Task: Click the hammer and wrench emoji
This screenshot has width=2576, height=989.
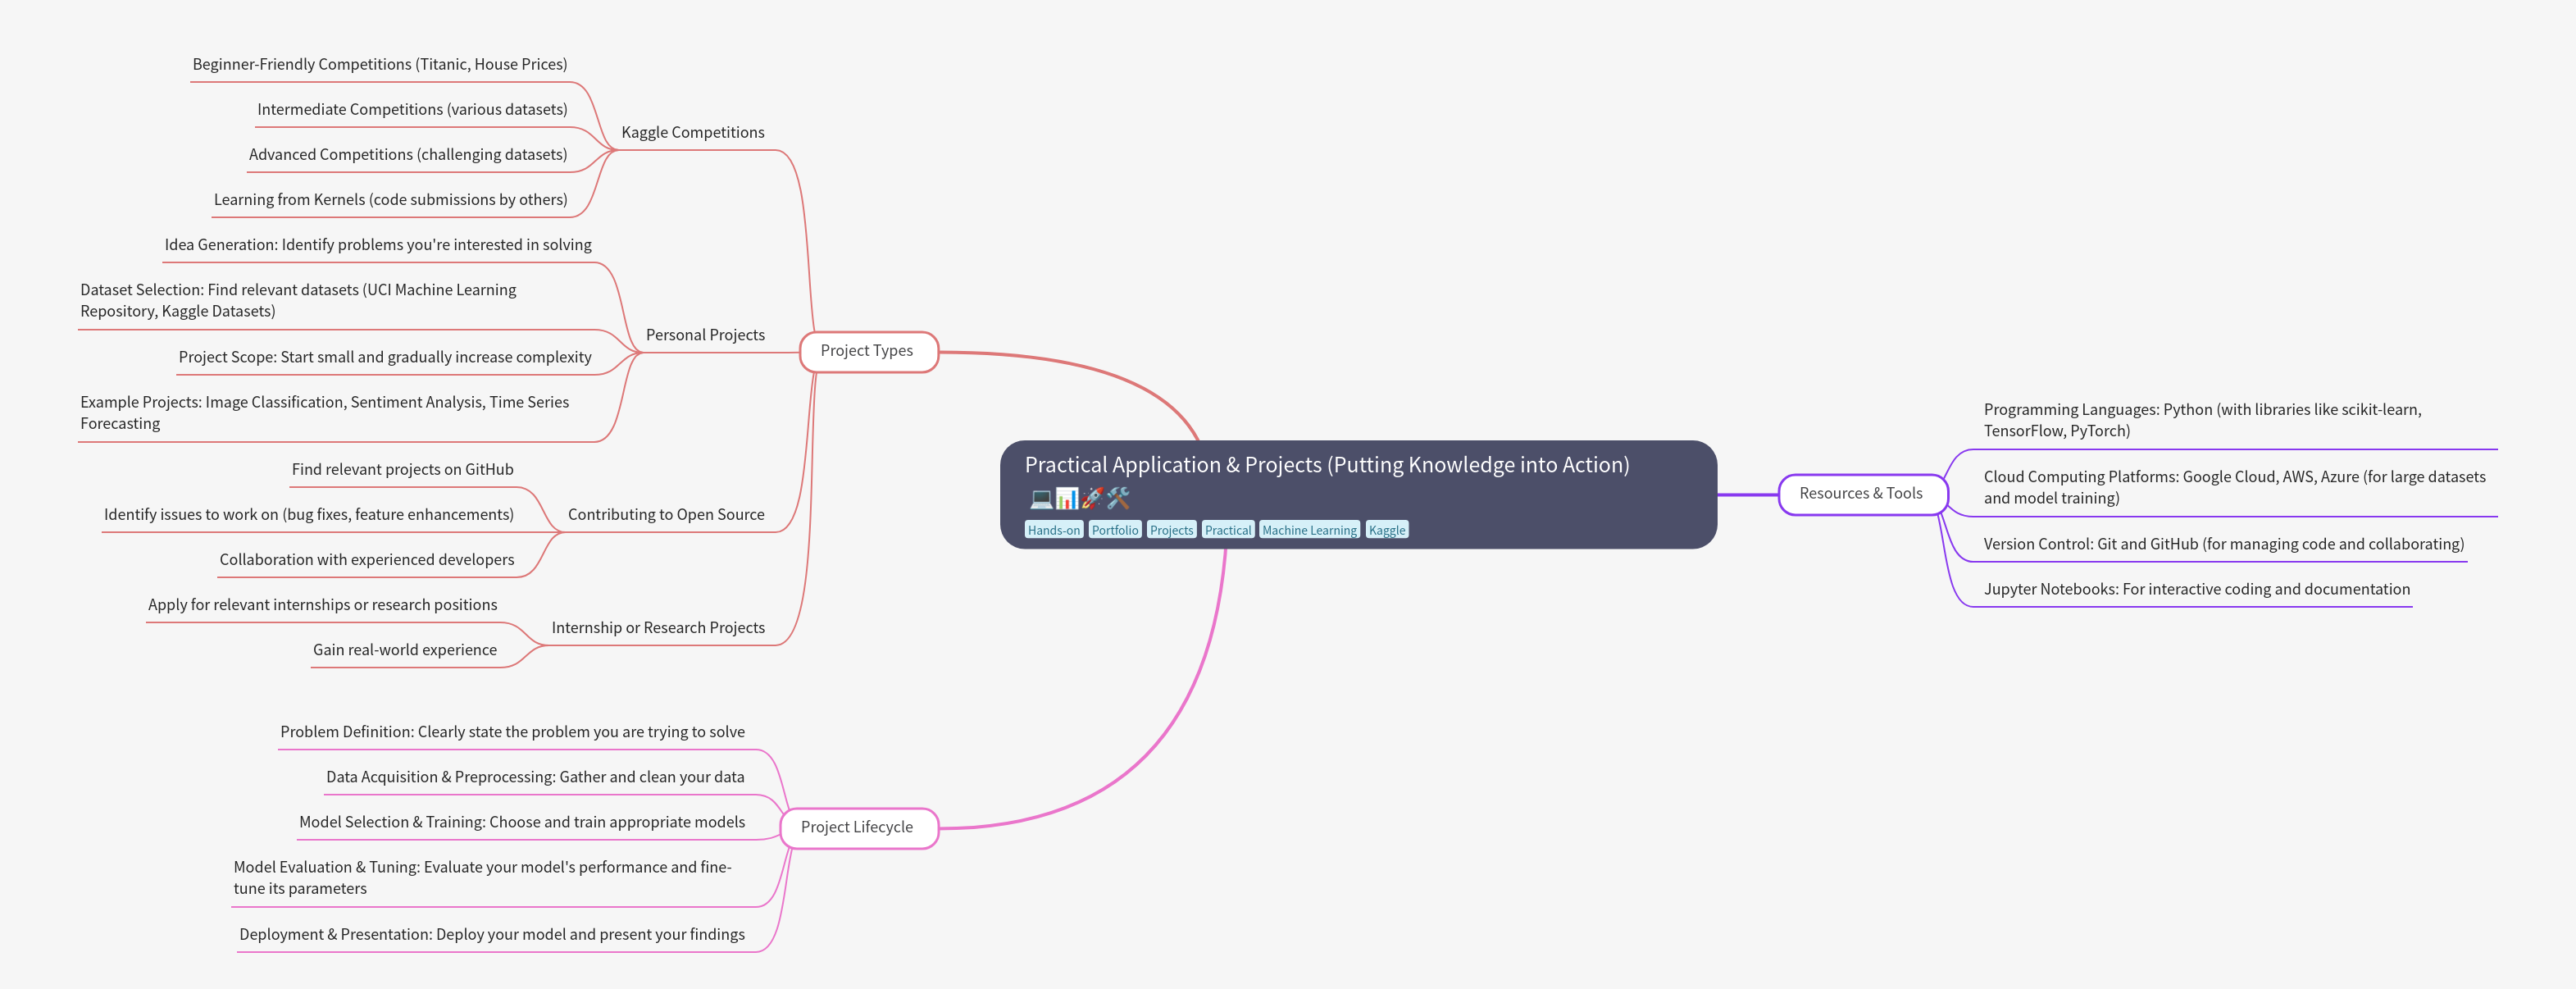Action: pyautogui.click(x=1118, y=497)
